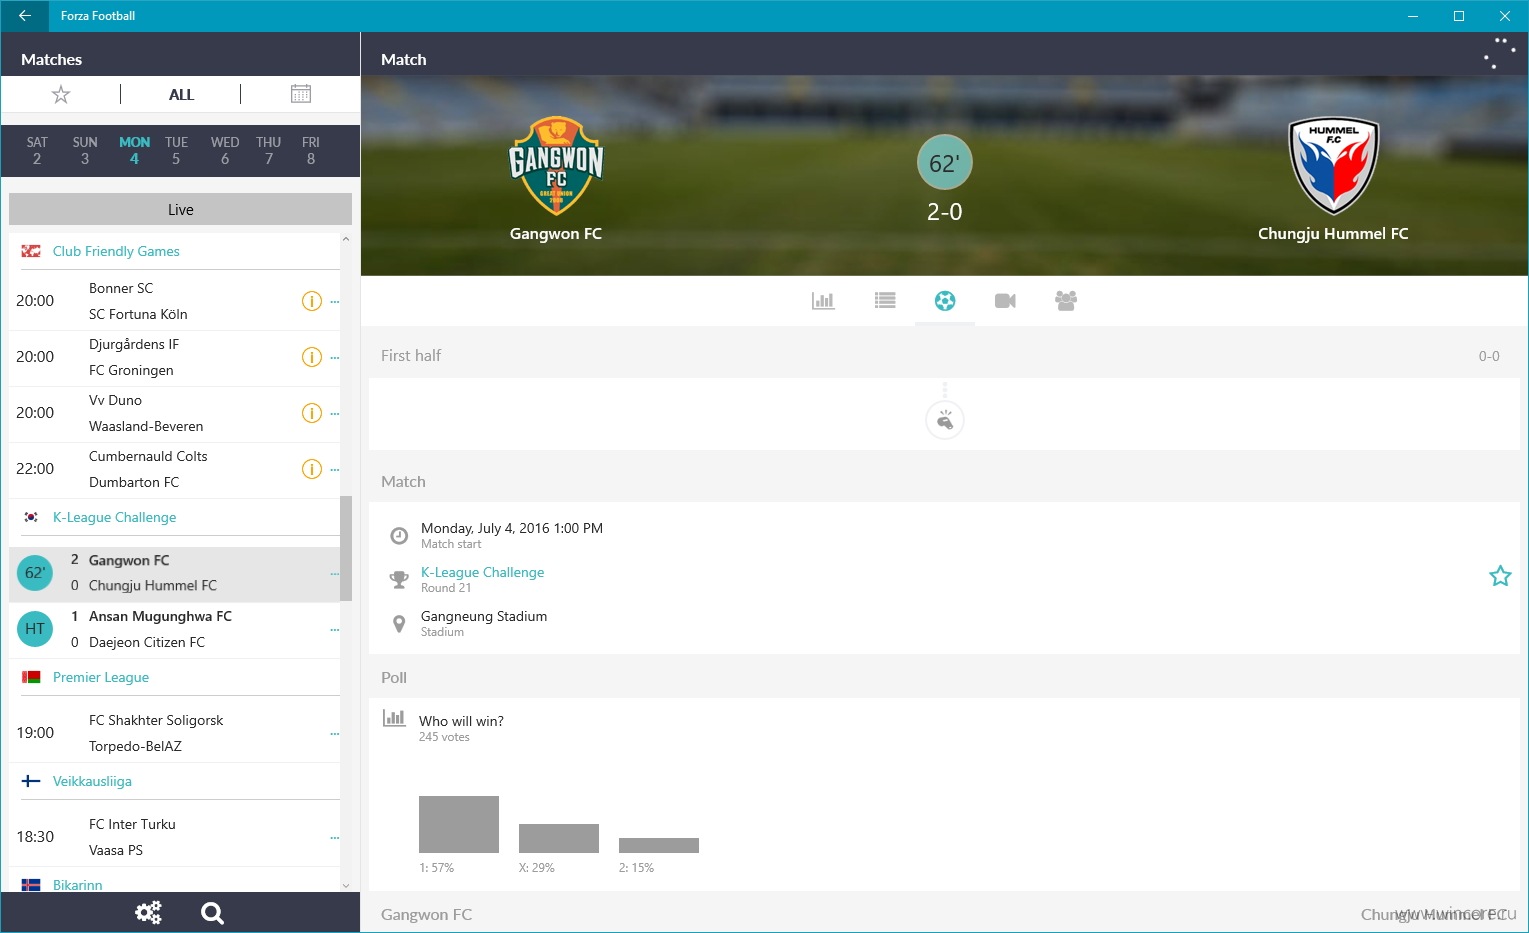Screen dimensions: 1529x933
Task: Select SUN 3 in the date strip
Action: (x=85, y=151)
